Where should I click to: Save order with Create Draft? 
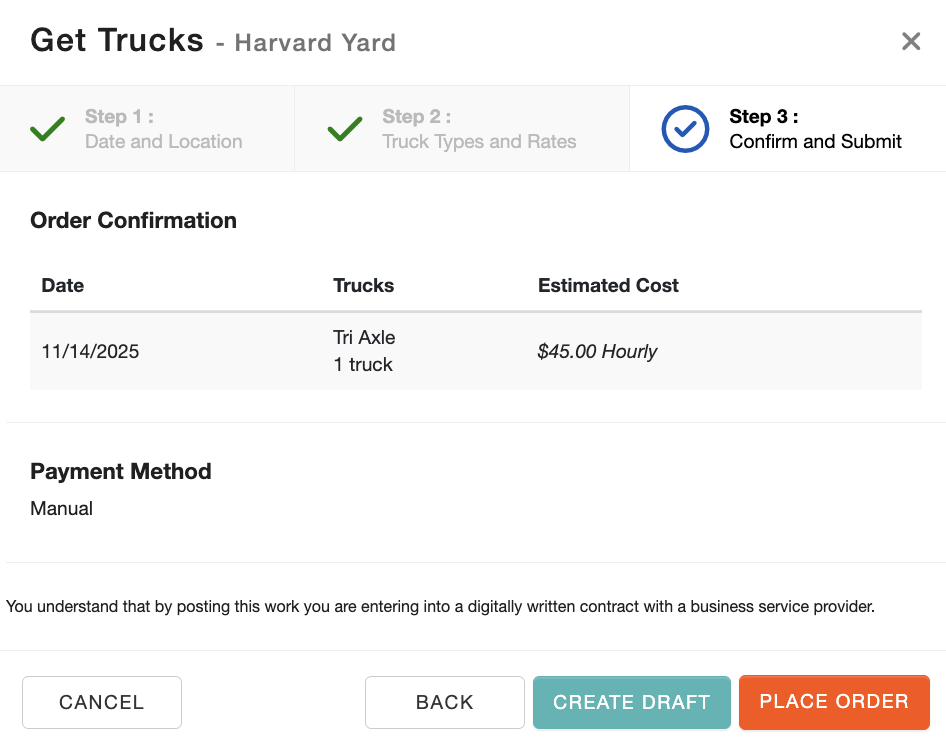pos(631,702)
